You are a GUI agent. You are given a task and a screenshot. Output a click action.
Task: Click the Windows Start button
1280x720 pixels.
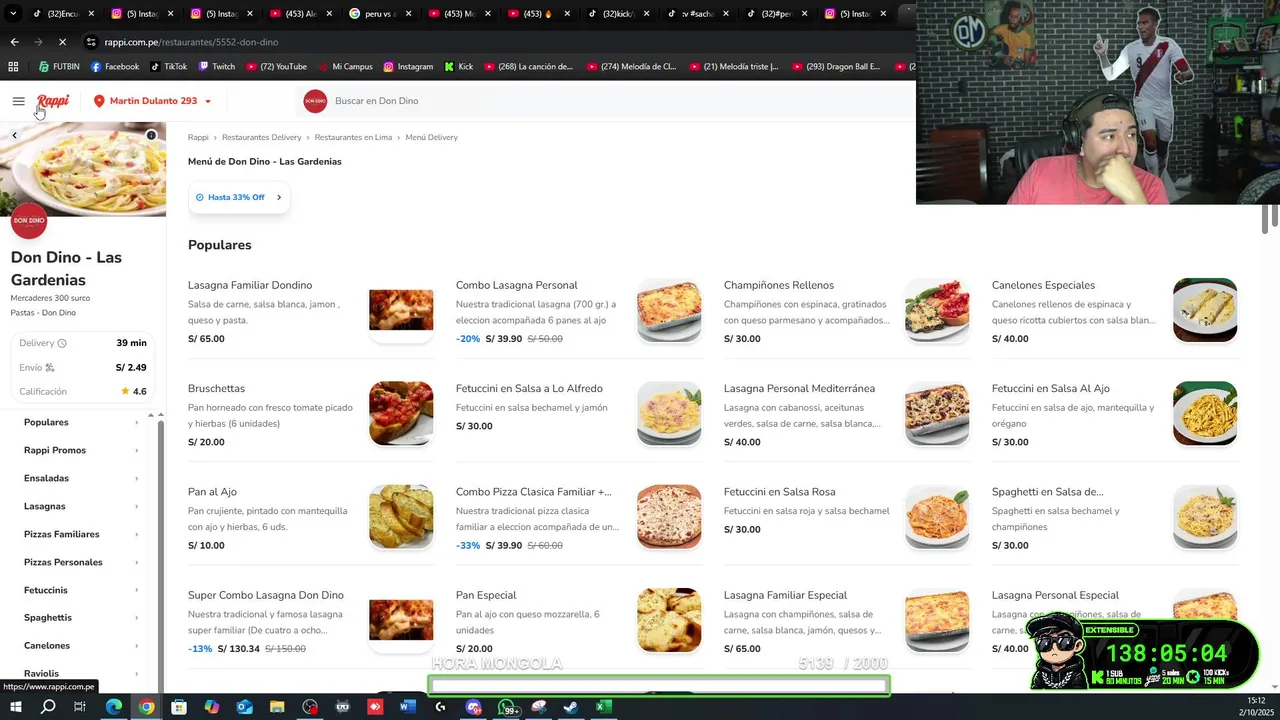[16, 707]
